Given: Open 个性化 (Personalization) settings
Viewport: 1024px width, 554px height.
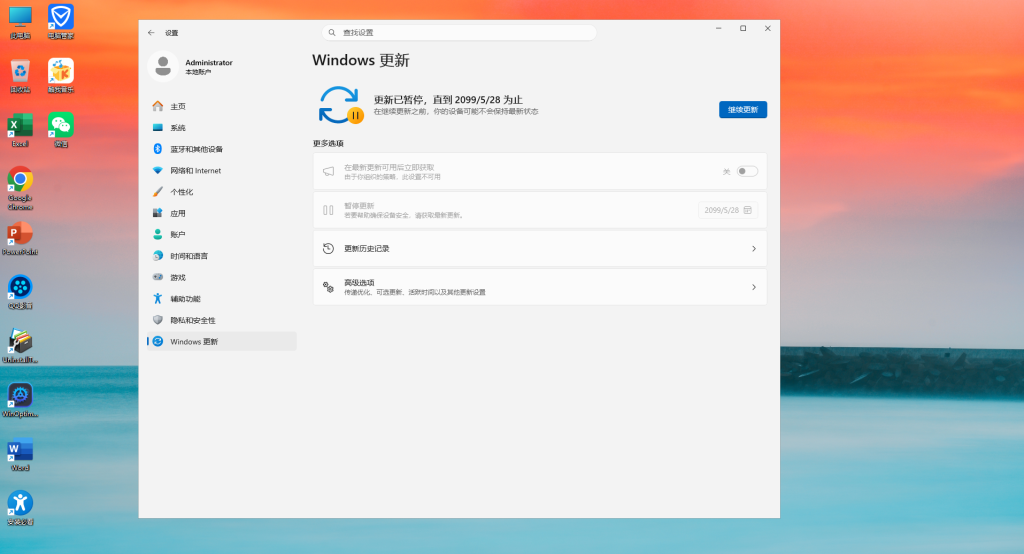Looking at the screenshot, I should [221, 192].
